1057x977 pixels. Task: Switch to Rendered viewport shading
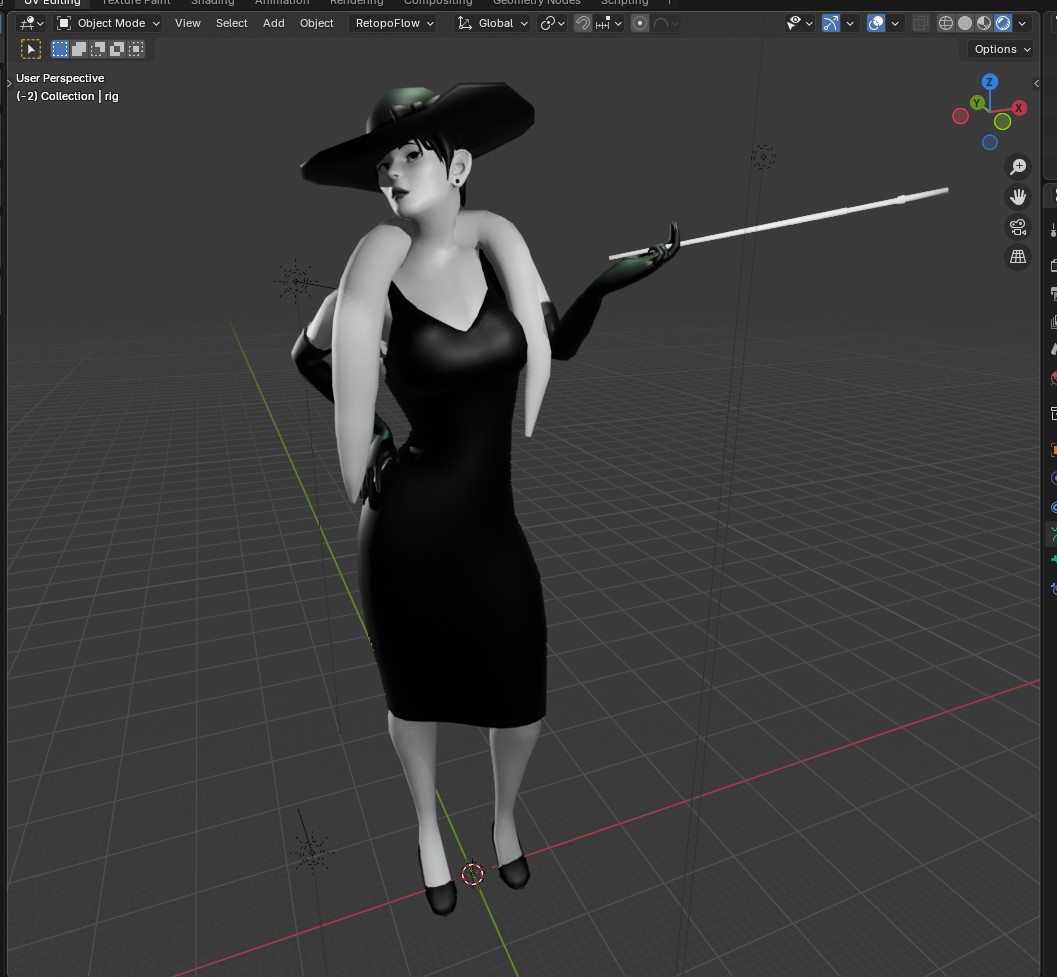tap(1003, 24)
